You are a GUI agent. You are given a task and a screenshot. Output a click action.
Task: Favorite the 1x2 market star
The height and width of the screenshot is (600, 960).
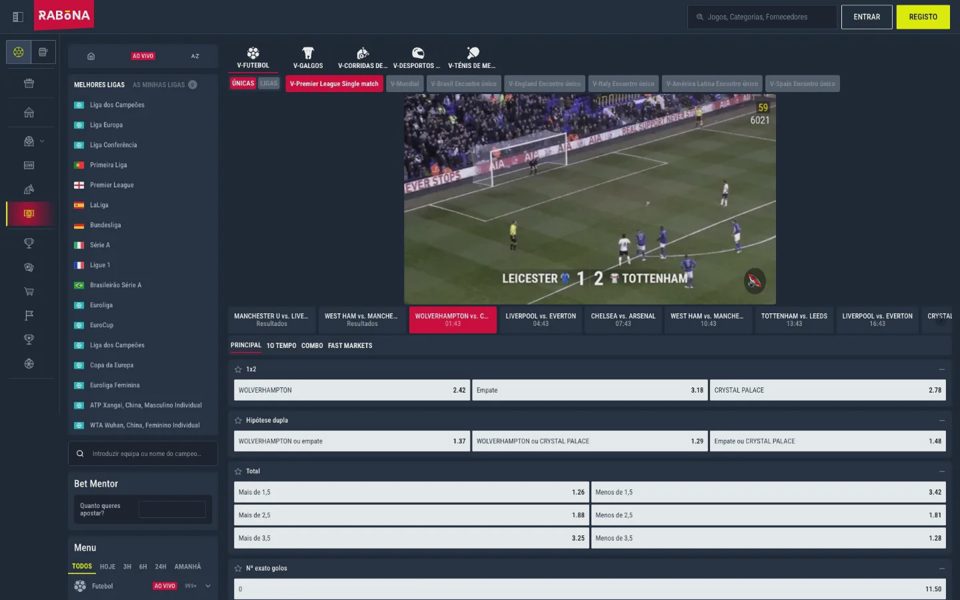238,370
